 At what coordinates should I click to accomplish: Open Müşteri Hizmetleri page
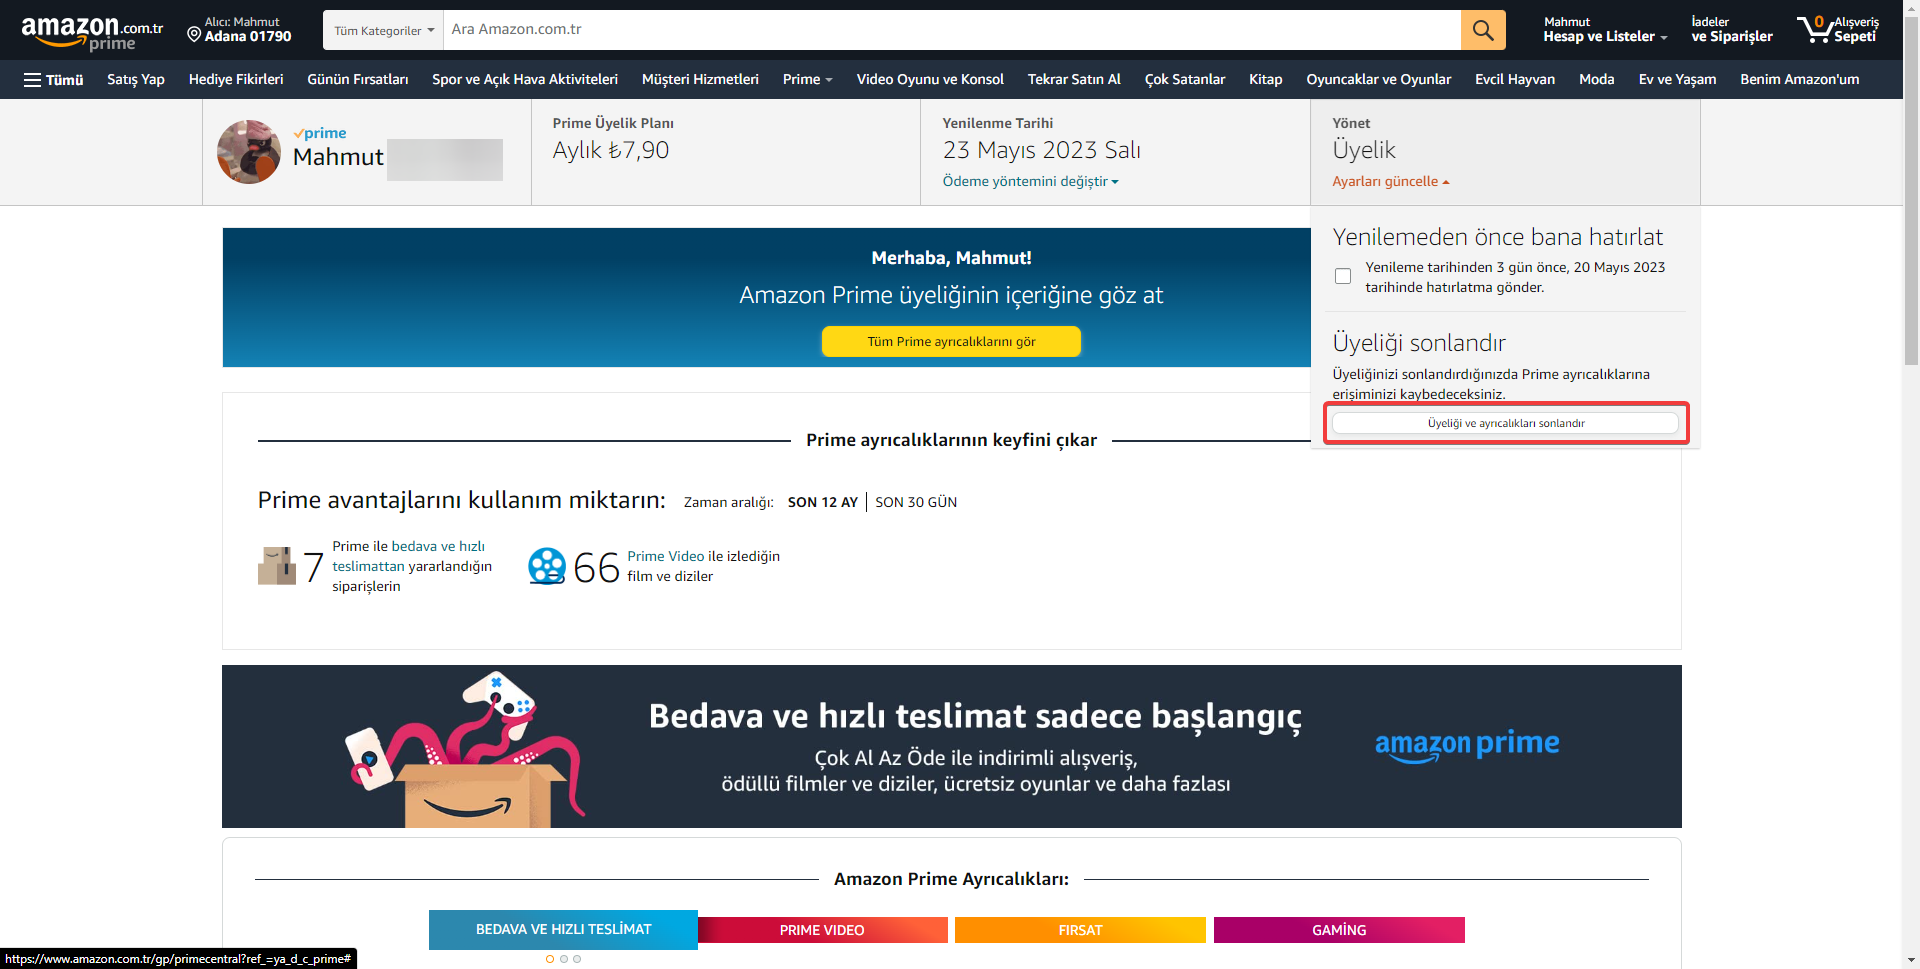(x=700, y=80)
